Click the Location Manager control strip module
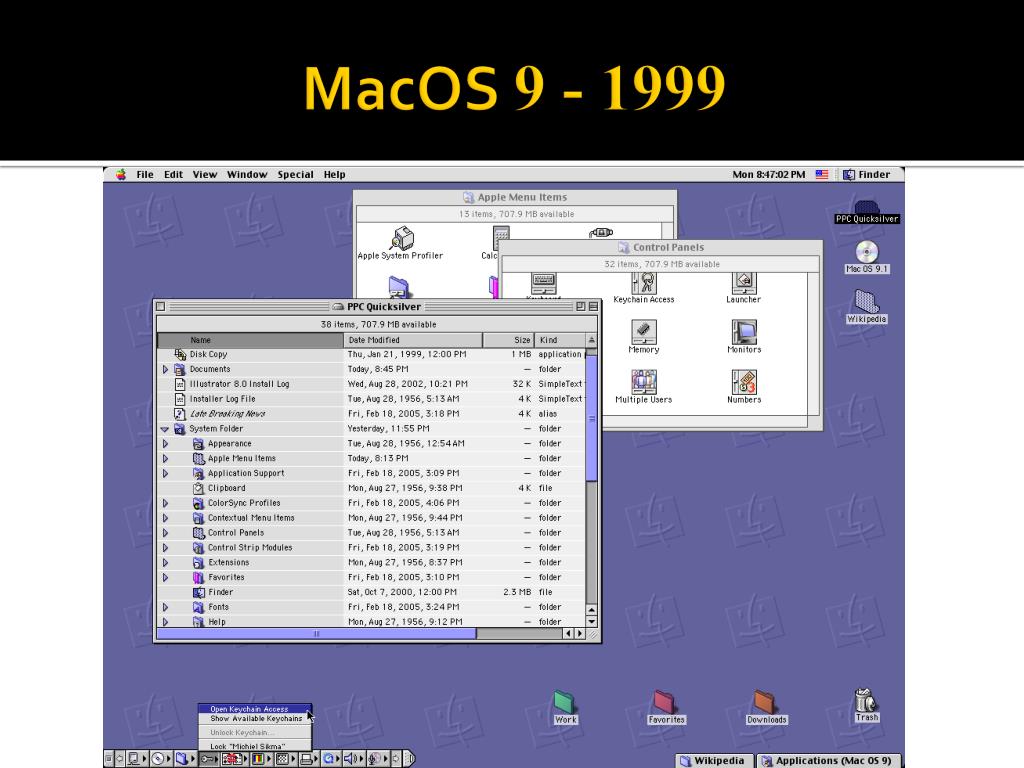The height and width of the screenshot is (768, 1024). pos(234,759)
